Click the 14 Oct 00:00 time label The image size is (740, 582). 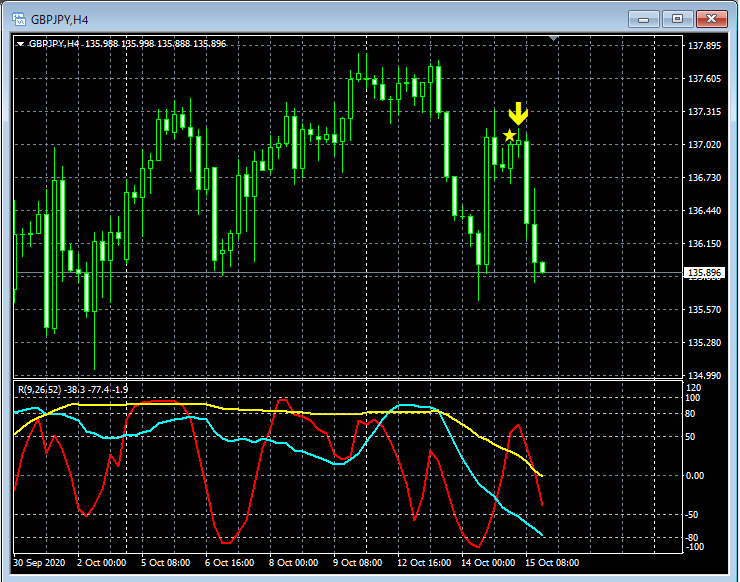click(488, 563)
